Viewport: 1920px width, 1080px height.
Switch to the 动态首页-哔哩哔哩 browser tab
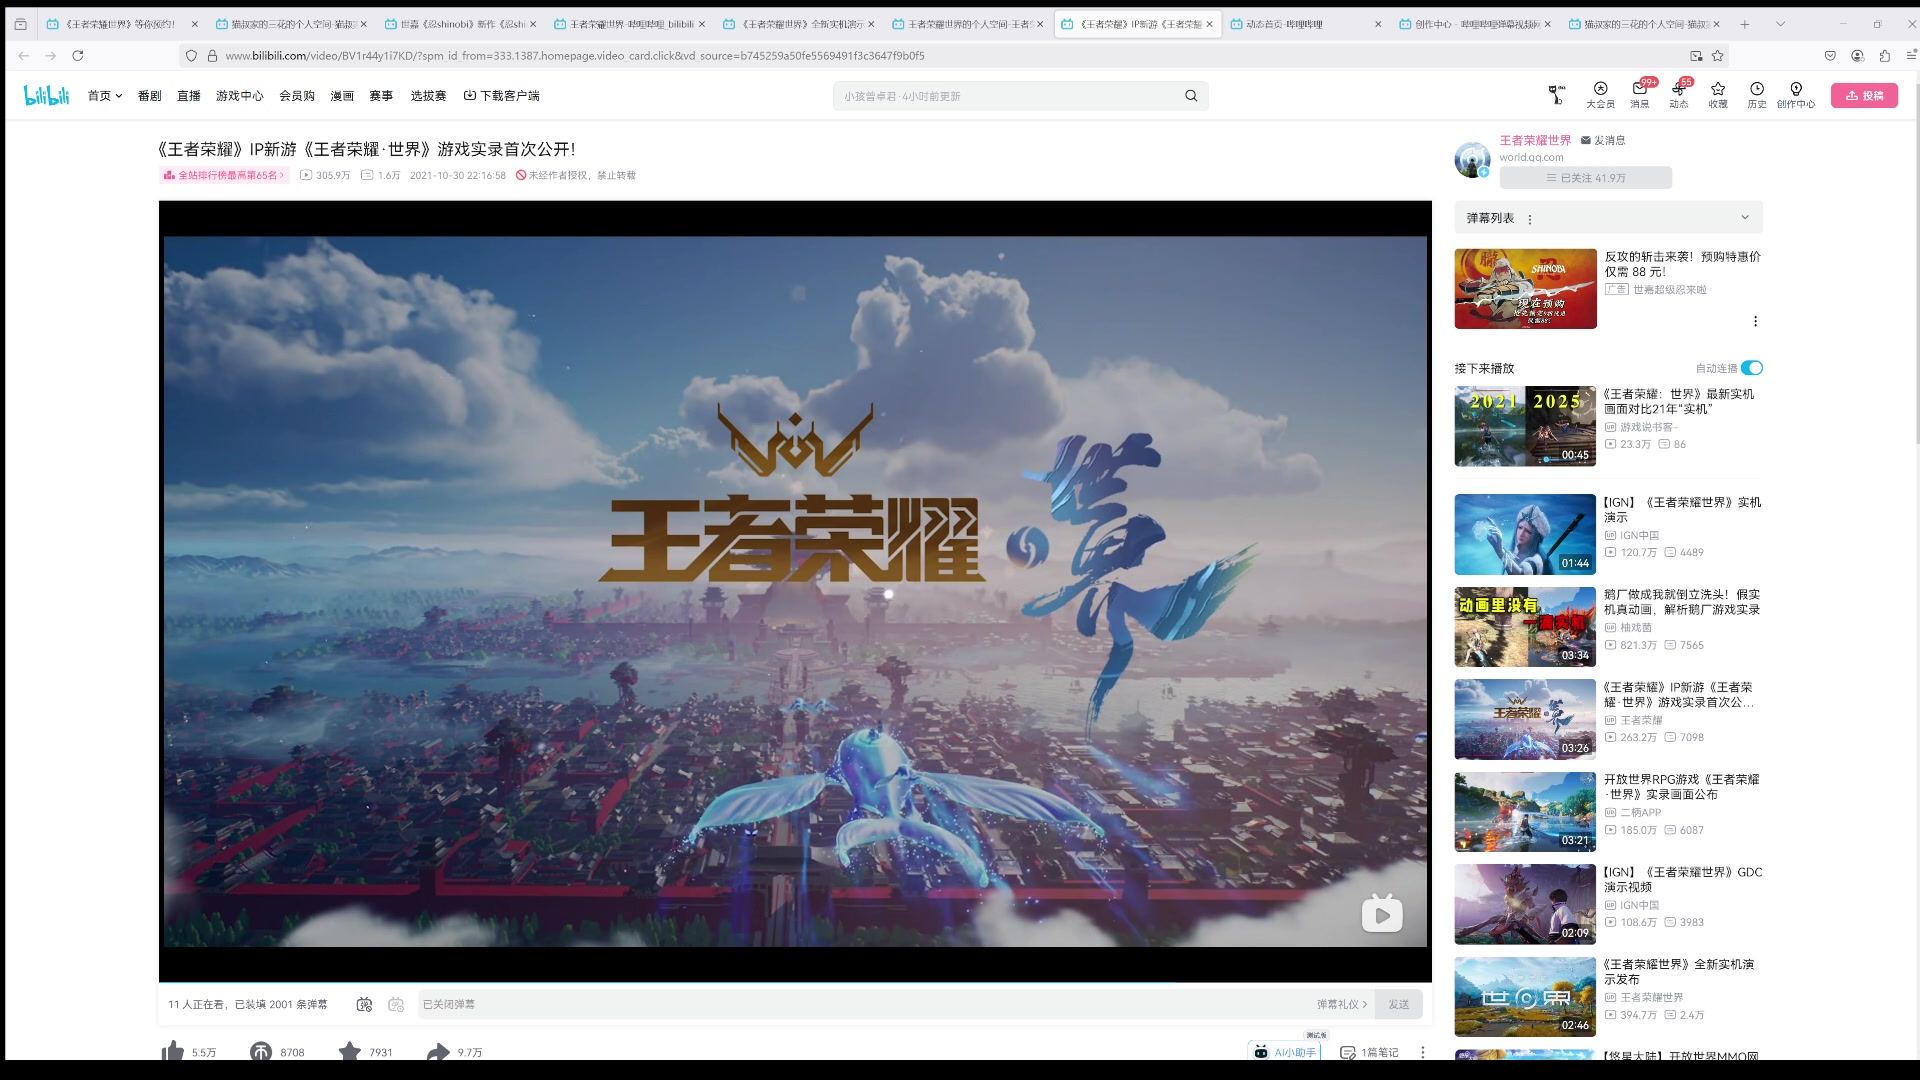point(1305,24)
